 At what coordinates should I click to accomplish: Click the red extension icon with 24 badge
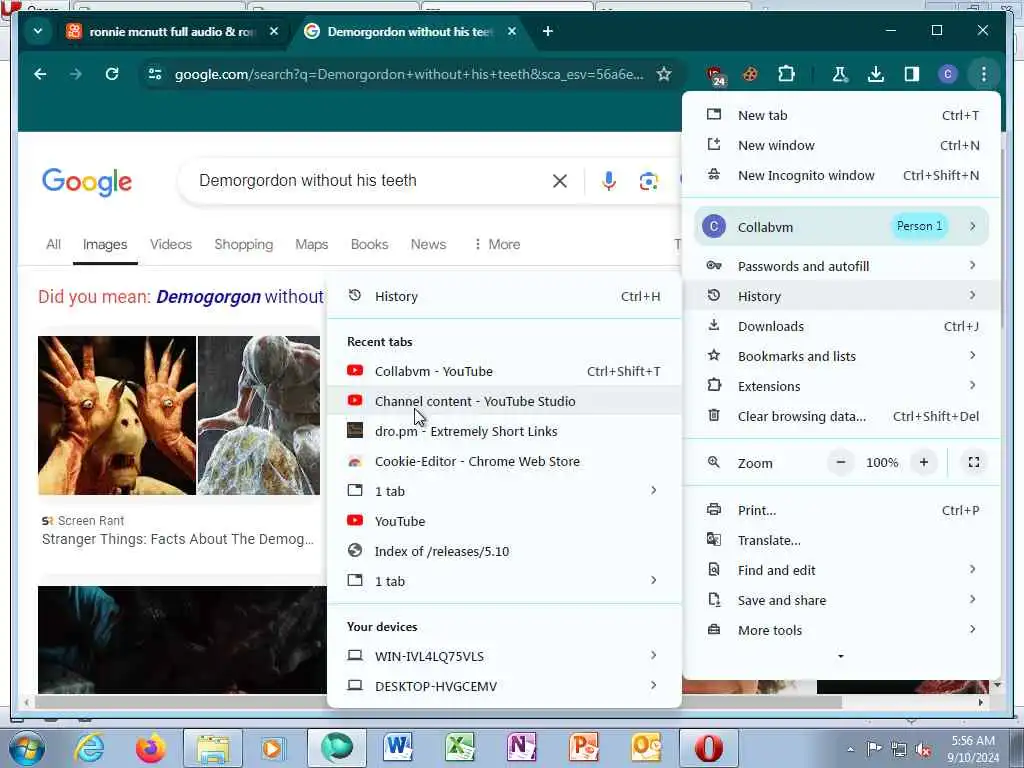tap(716, 75)
